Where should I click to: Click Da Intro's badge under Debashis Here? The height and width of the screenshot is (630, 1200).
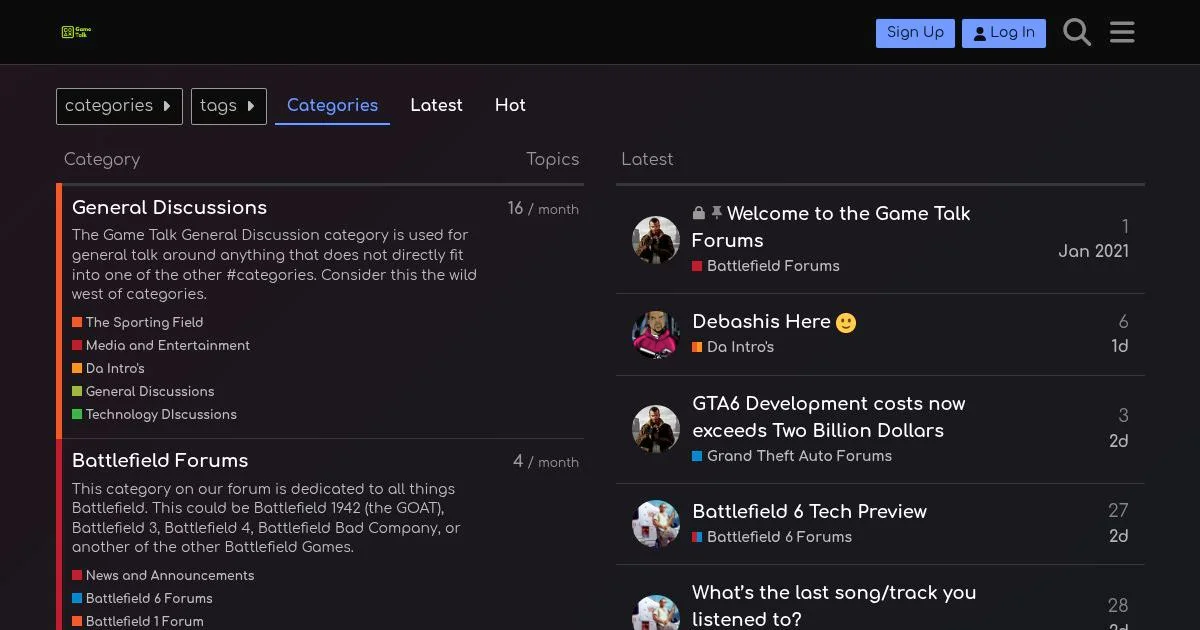tap(733, 347)
